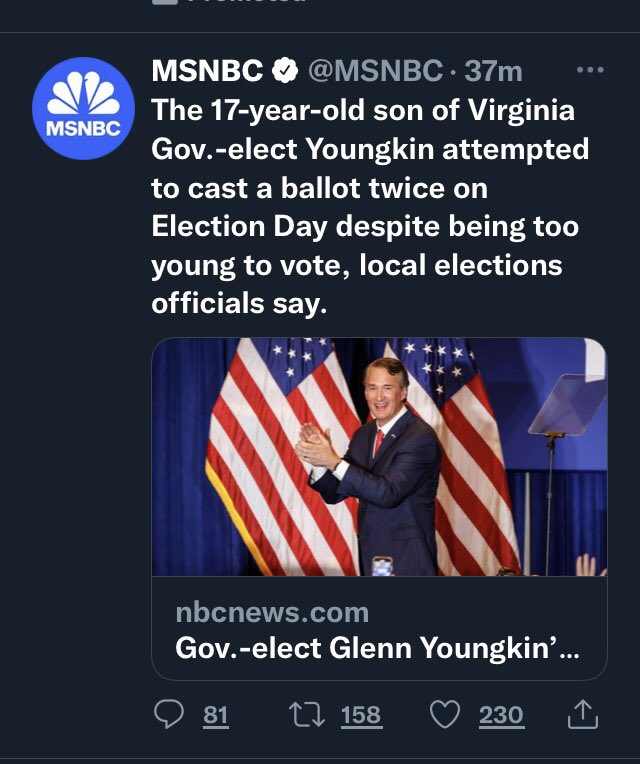The width and height of the screenshot is (640, 764).
Task: Like the tweet with the heart icon
Action: [445, 714]
